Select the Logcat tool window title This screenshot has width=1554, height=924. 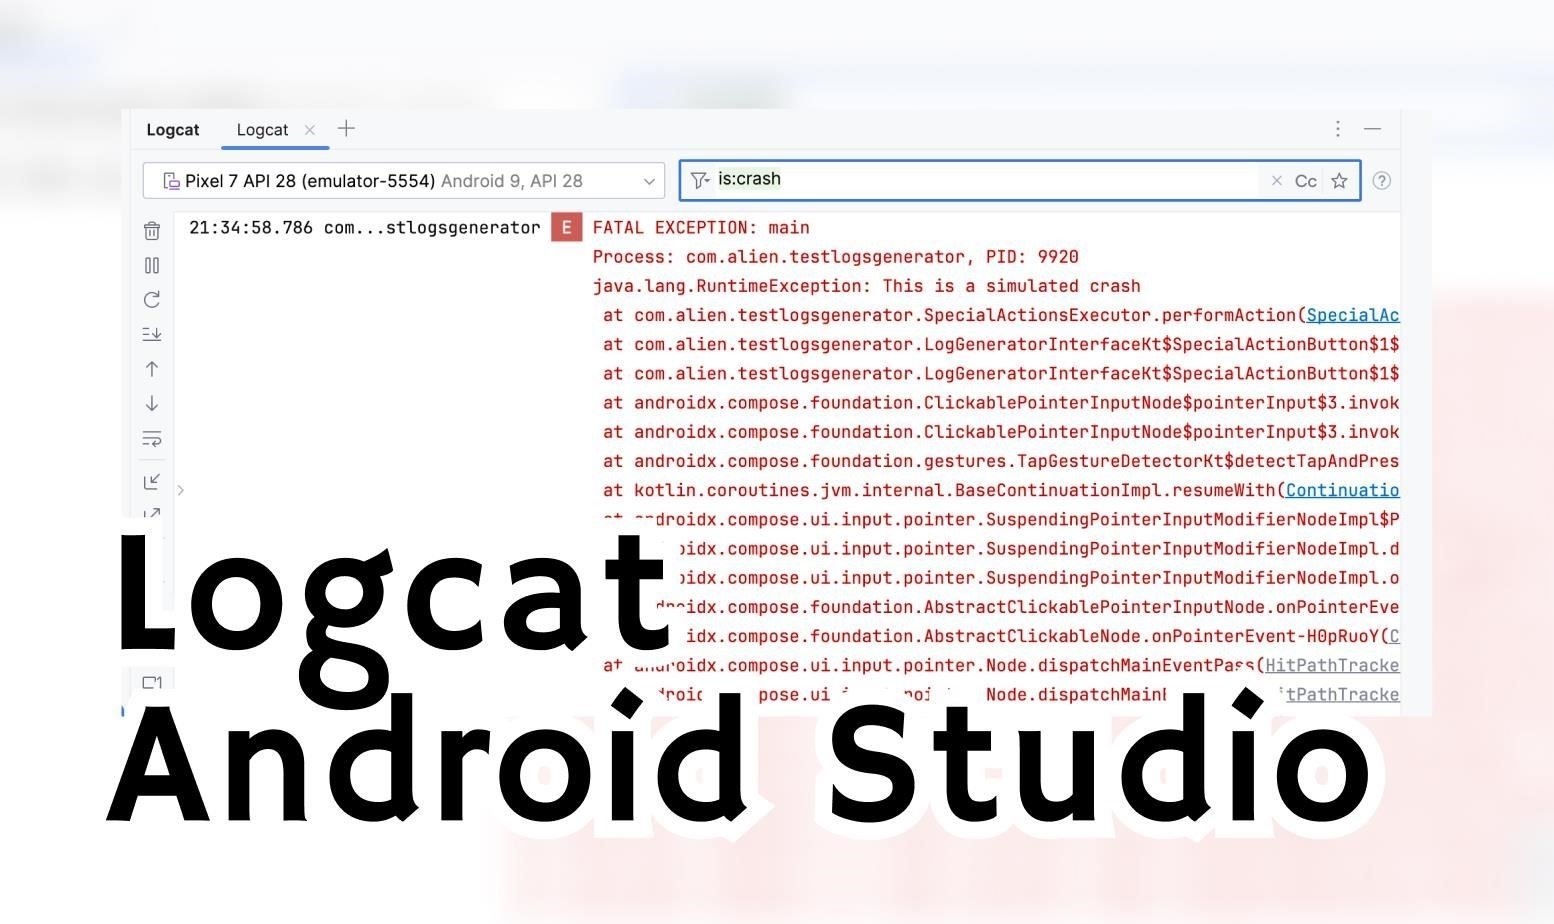172,130
